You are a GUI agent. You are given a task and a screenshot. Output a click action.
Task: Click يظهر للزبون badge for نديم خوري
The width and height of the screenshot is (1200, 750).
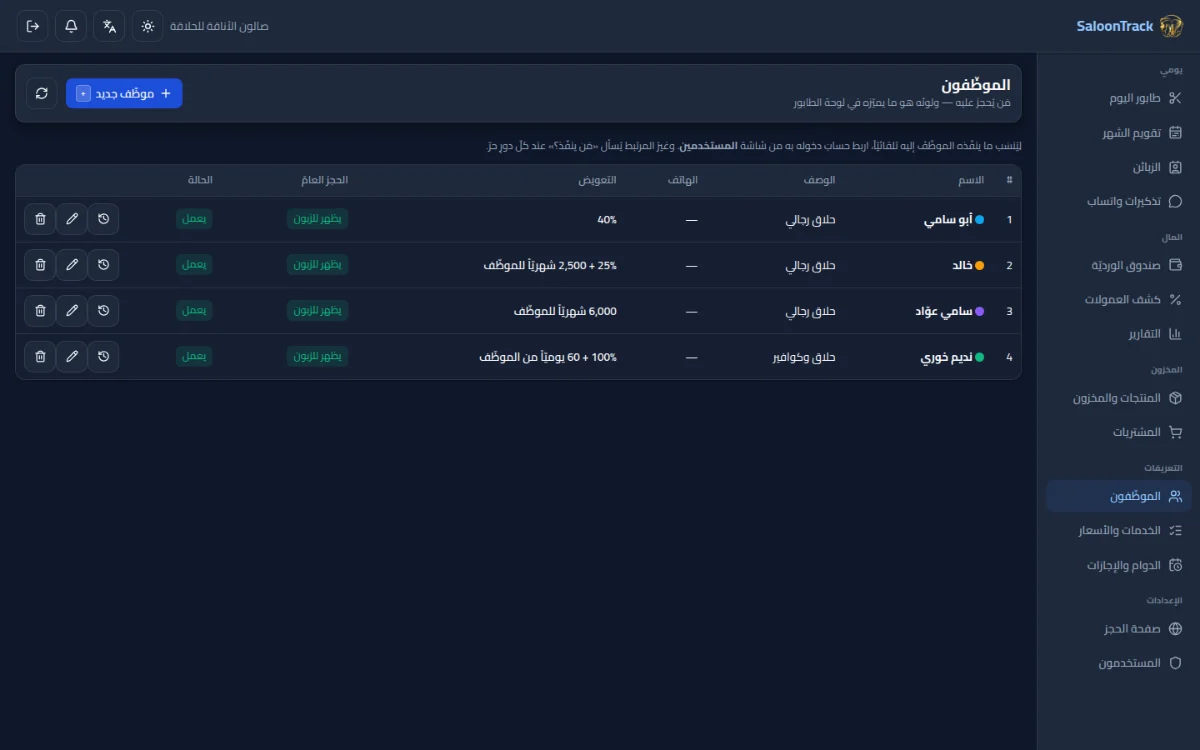click(318, 357)
